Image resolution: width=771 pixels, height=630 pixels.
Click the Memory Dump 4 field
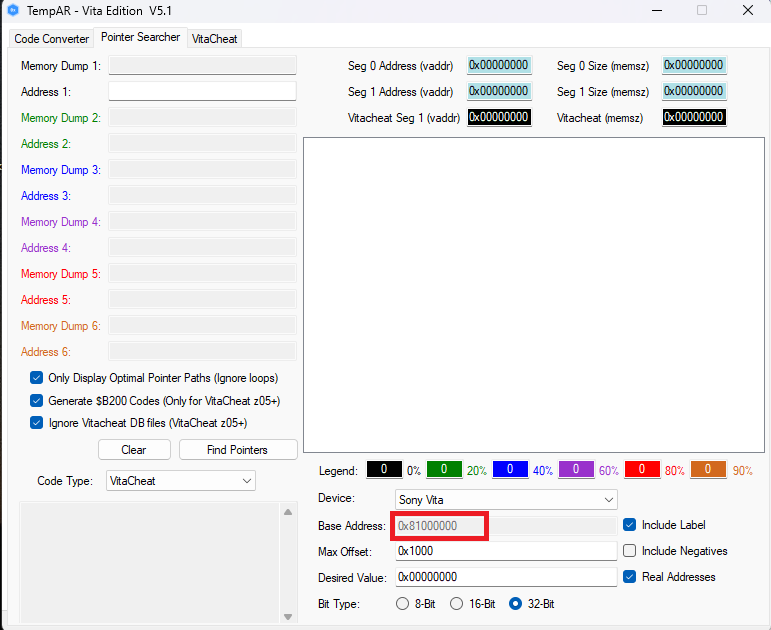[x=202, y=221]
